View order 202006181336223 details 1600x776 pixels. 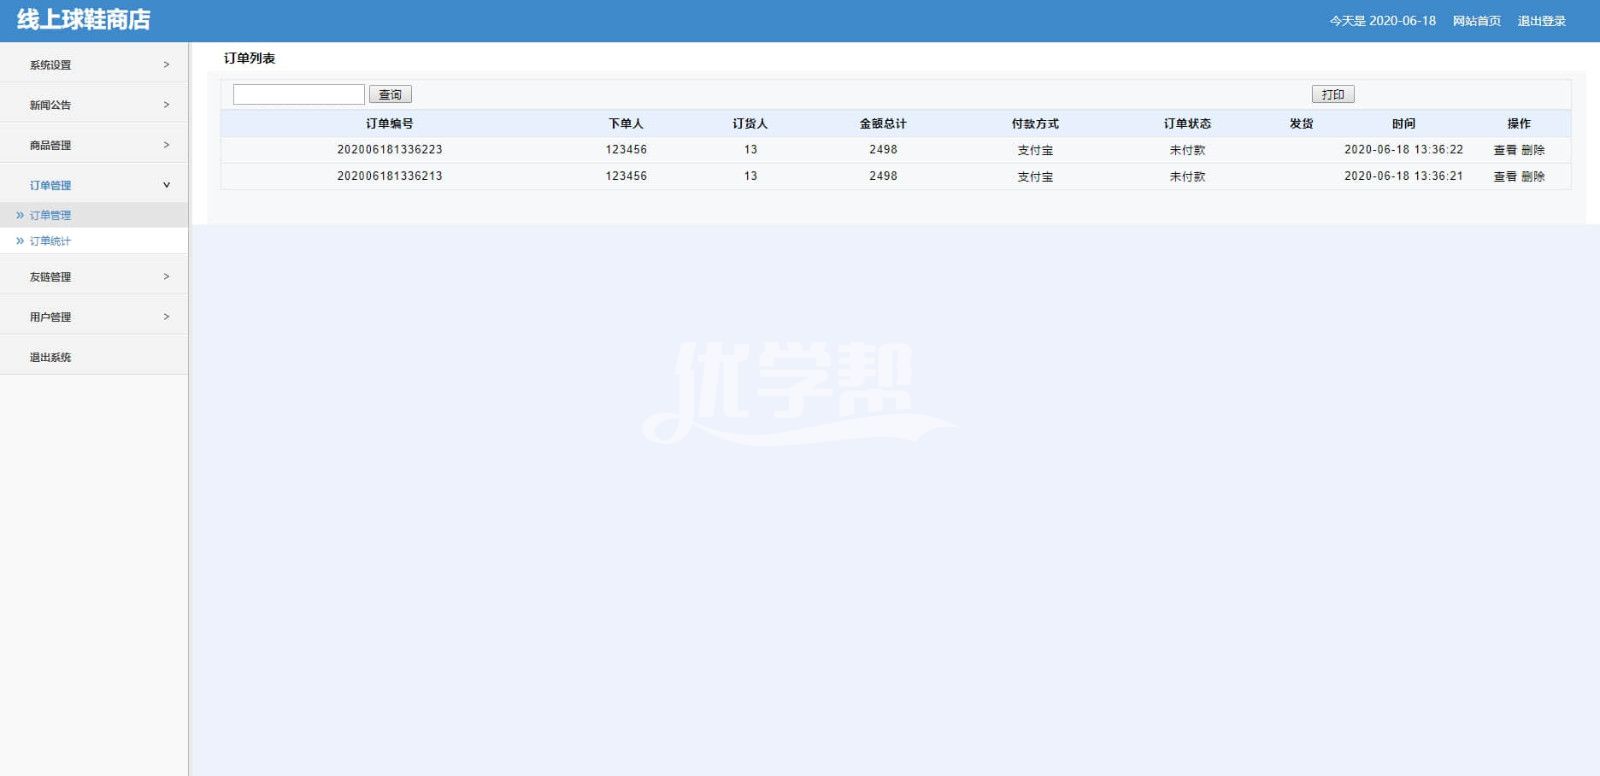pos(1504,150)
